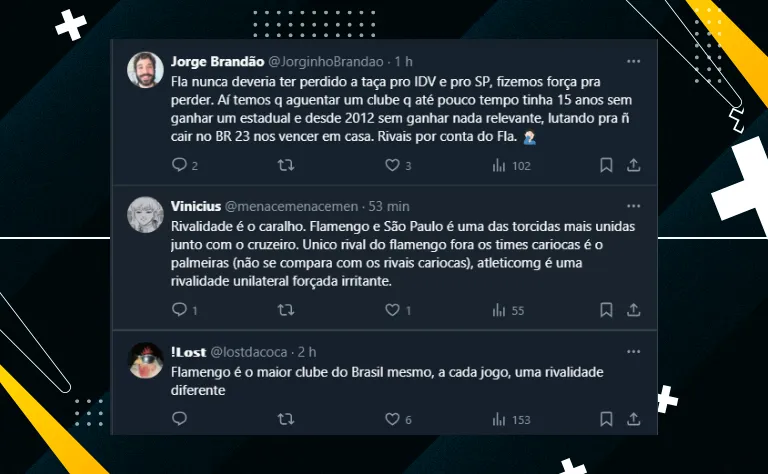Open @JorginhoBrandao profile handle
Viewport: 768px width, 474px height.
(x=326, y=62)
